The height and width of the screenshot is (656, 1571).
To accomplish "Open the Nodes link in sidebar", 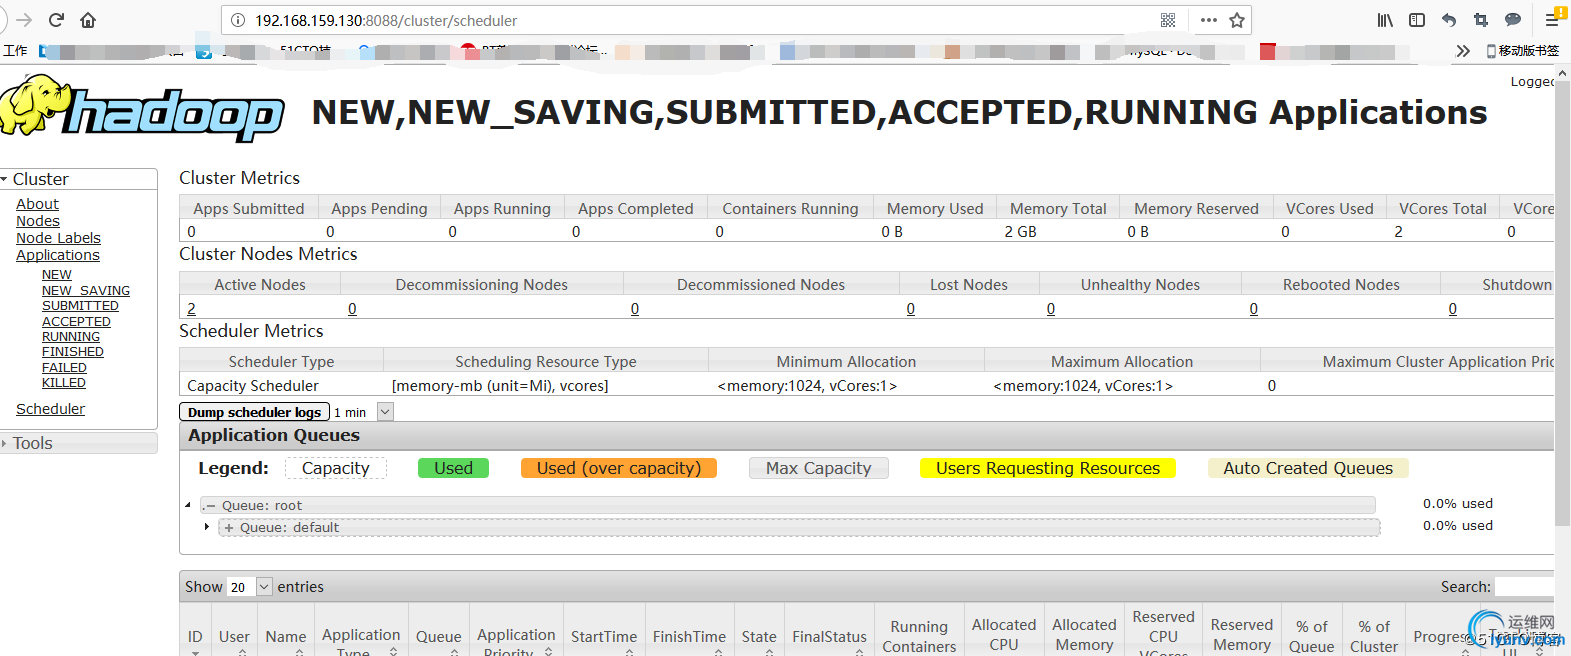I will [38, 221].
